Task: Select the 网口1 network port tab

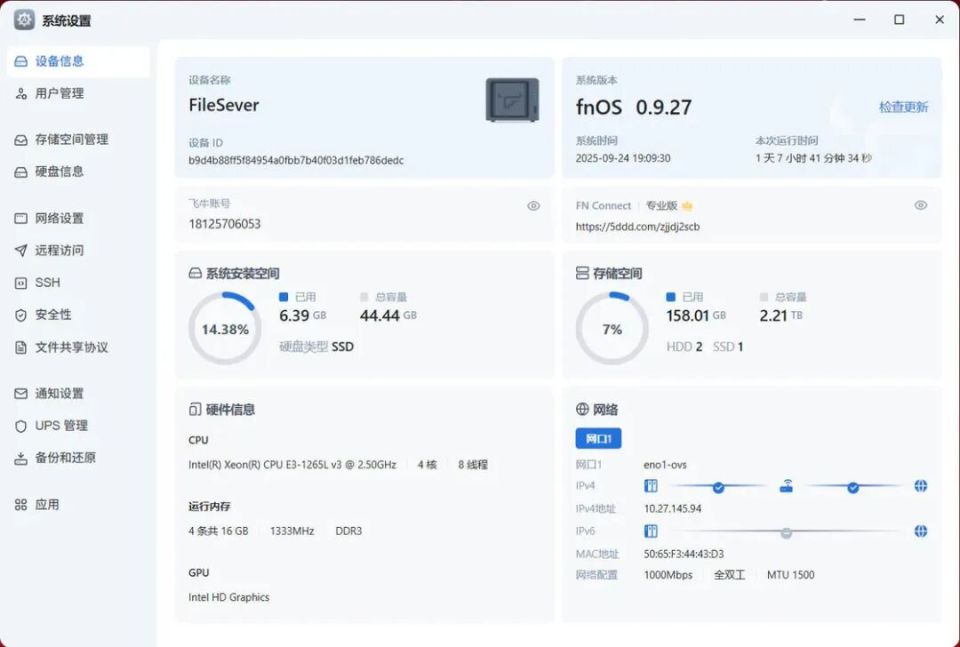Action: pos(598,438)
